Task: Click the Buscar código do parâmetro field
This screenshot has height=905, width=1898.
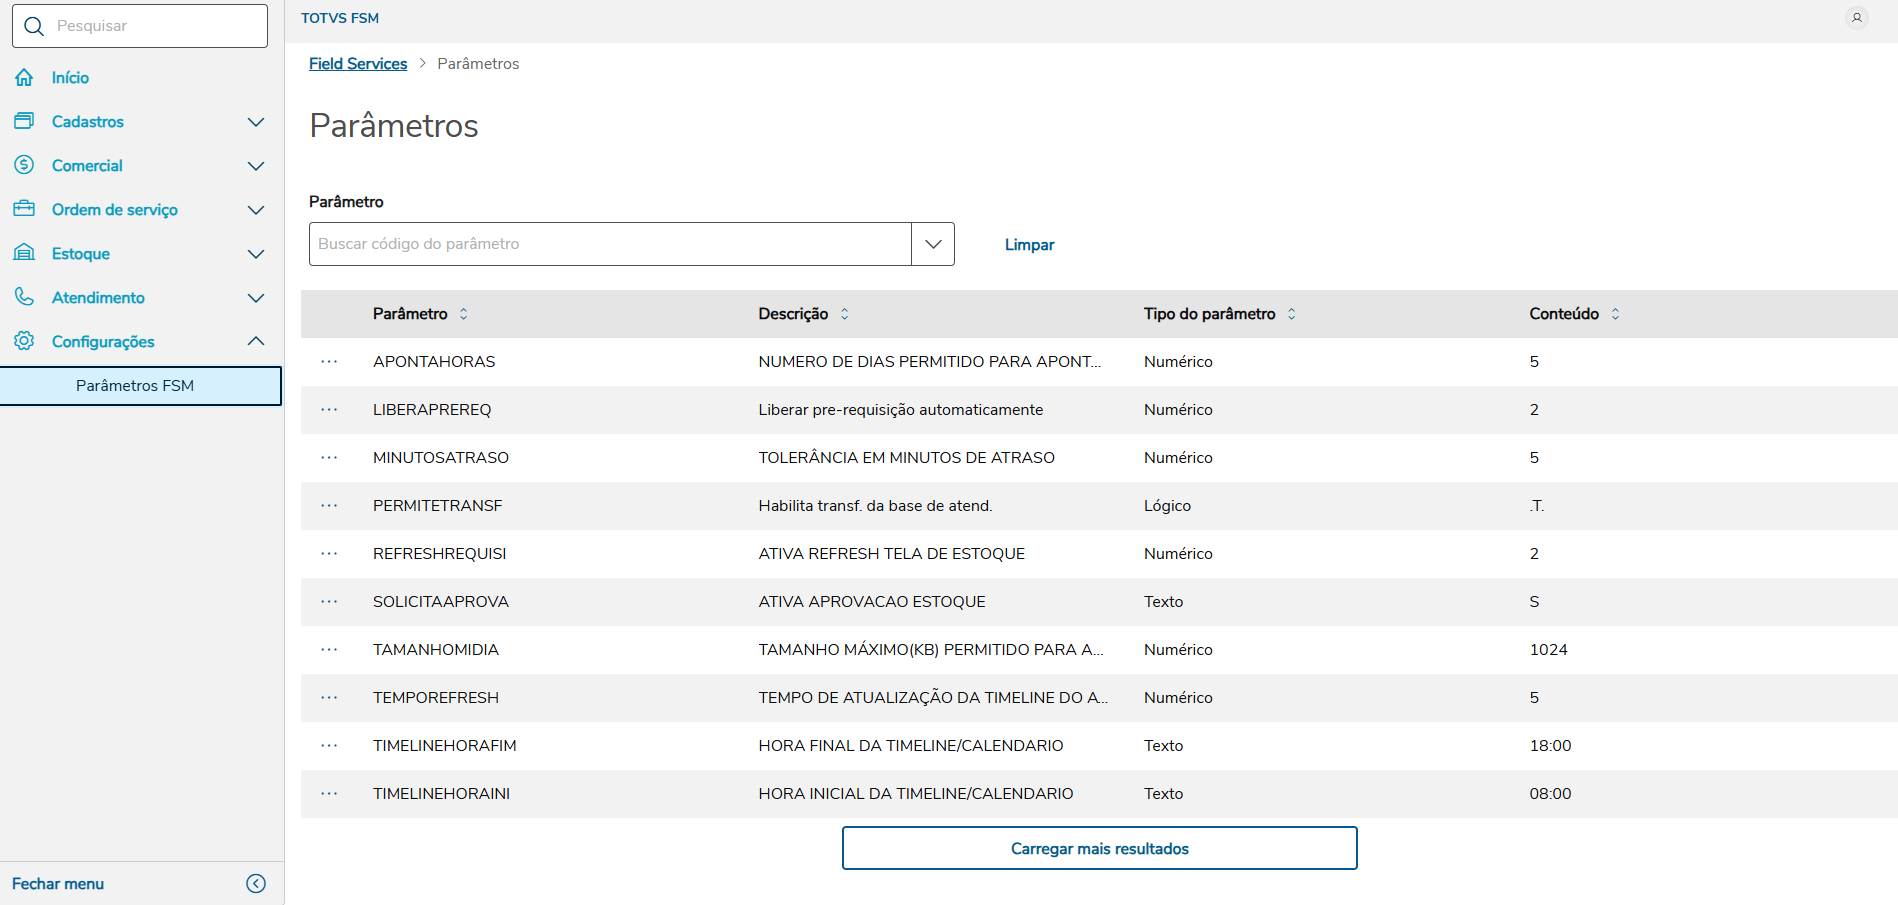Action: (610, 244)
